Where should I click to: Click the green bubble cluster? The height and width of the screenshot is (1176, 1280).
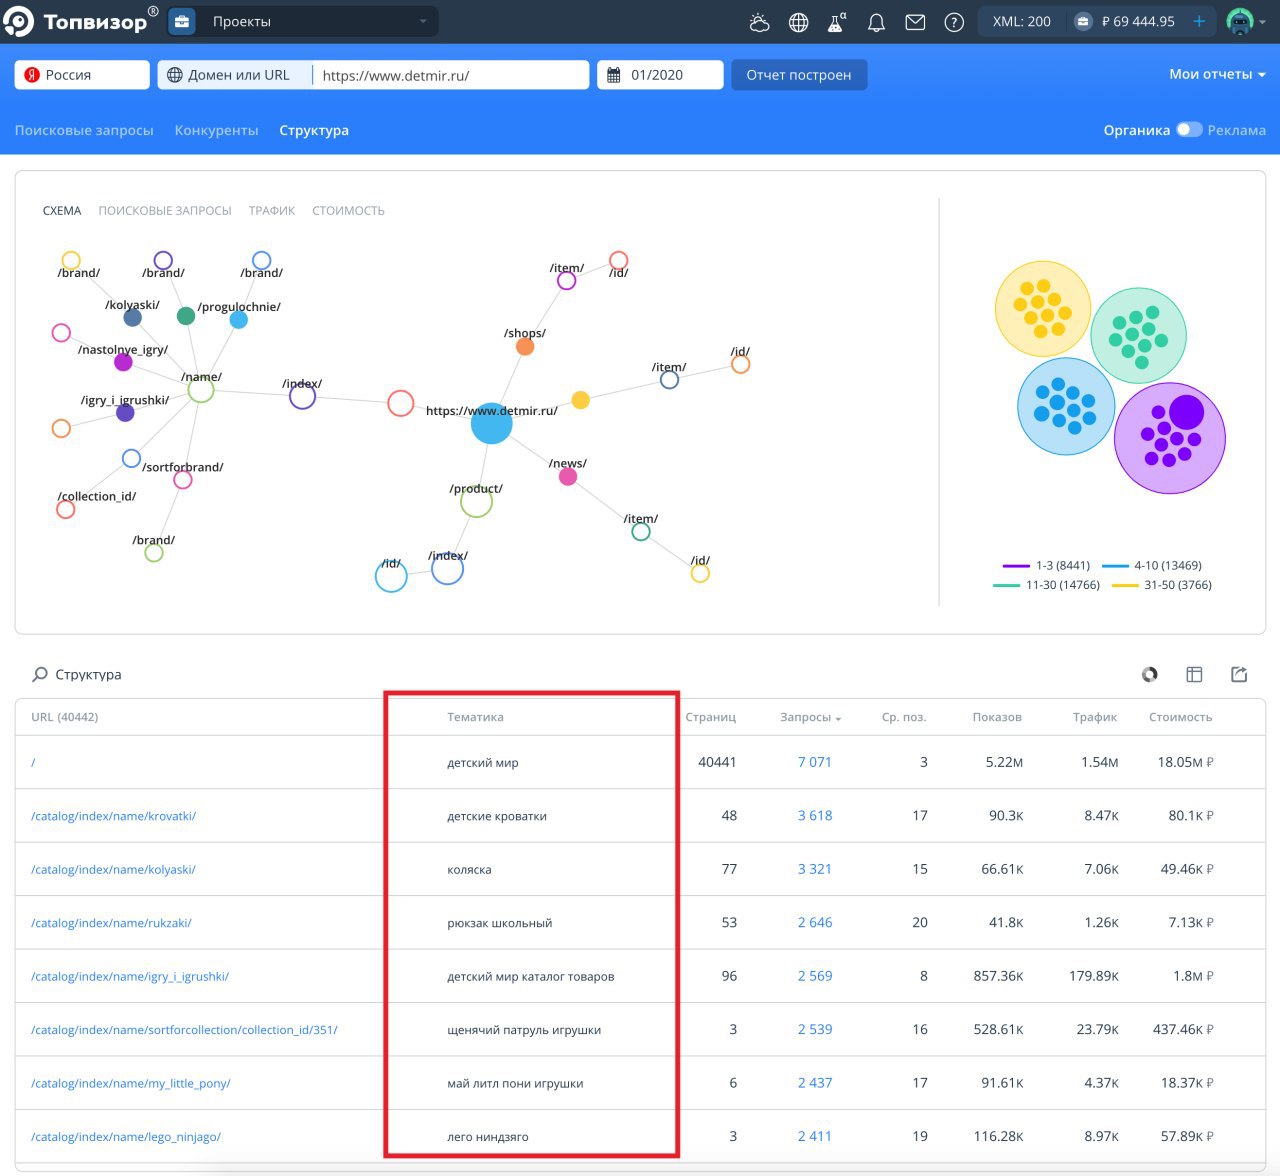pyautogui.click(x=1138, y=336)
